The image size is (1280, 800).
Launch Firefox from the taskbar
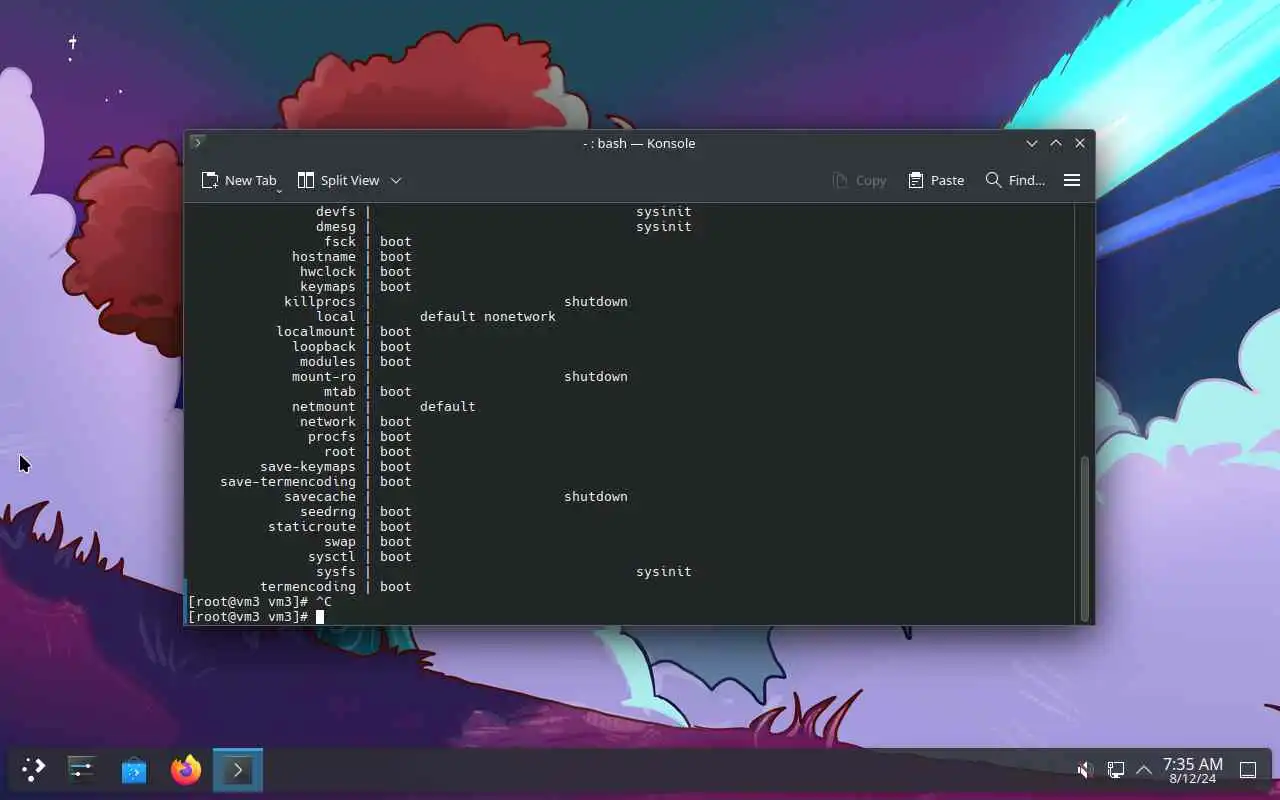click(186, 770)
